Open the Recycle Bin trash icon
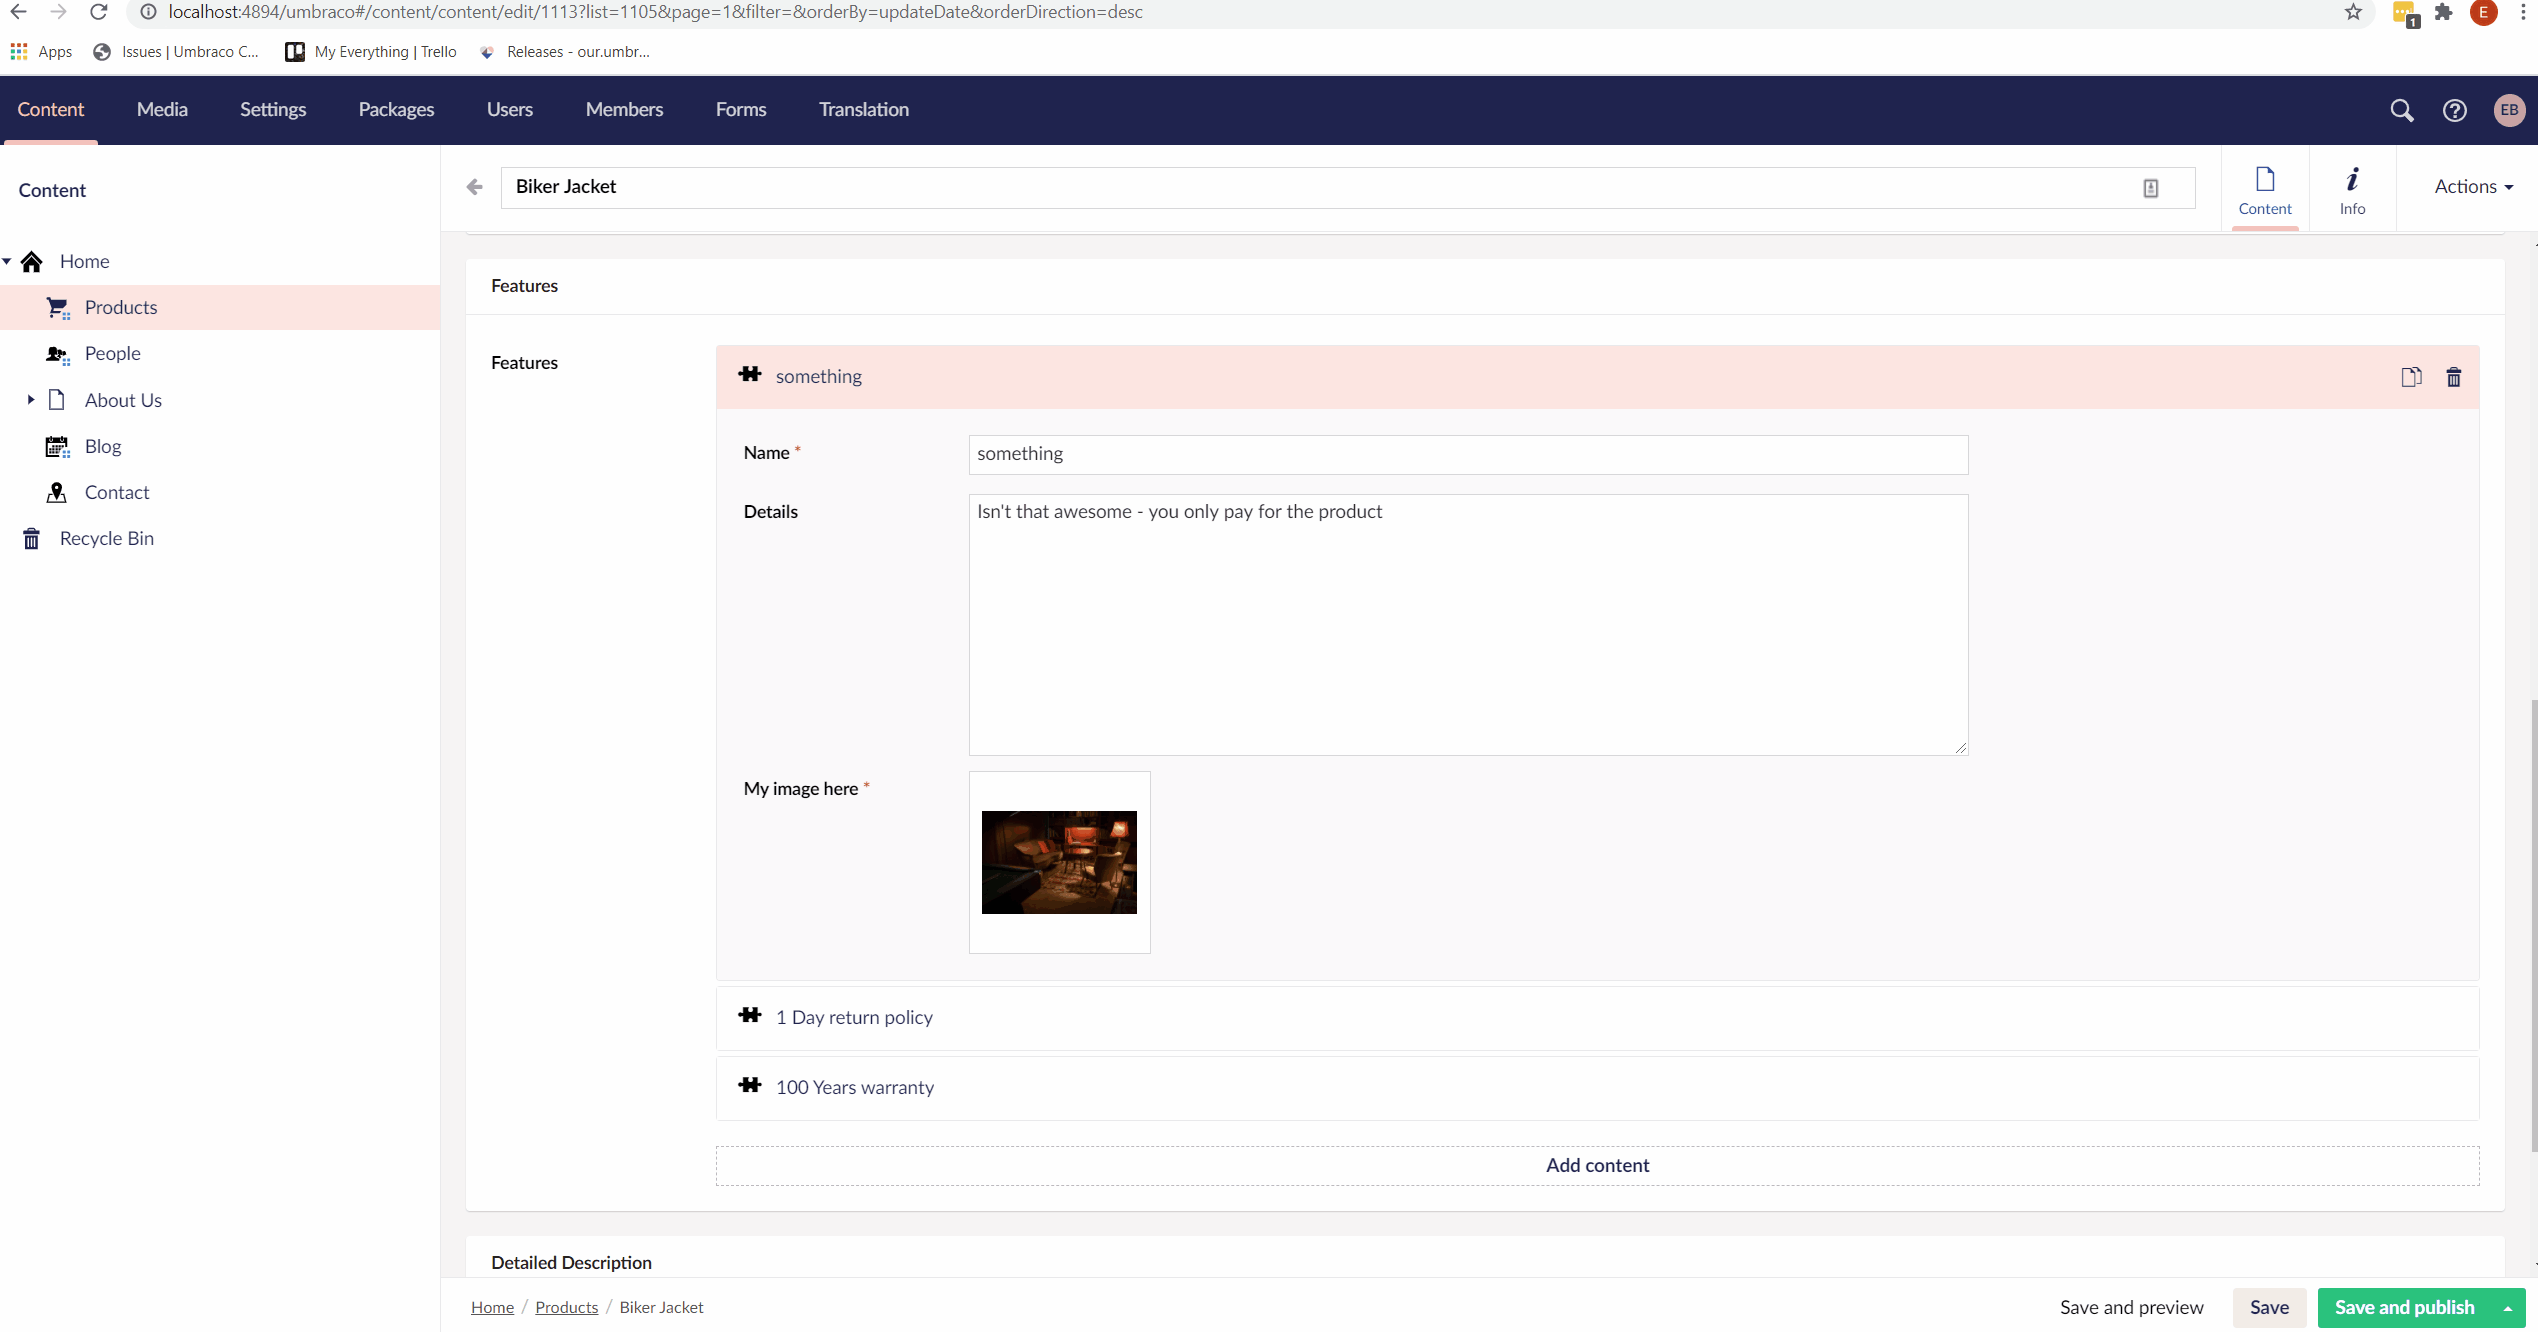Screen dimensions: 2538x1332 (x=30, y=538)
